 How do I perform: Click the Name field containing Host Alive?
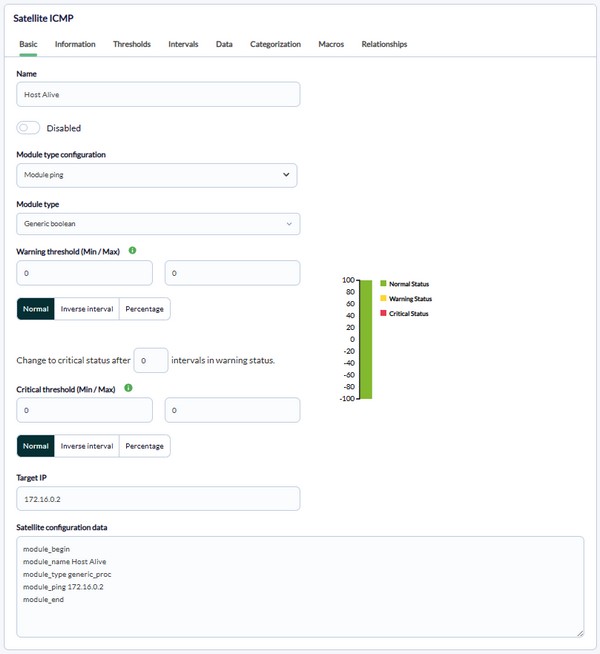point(158,94)
